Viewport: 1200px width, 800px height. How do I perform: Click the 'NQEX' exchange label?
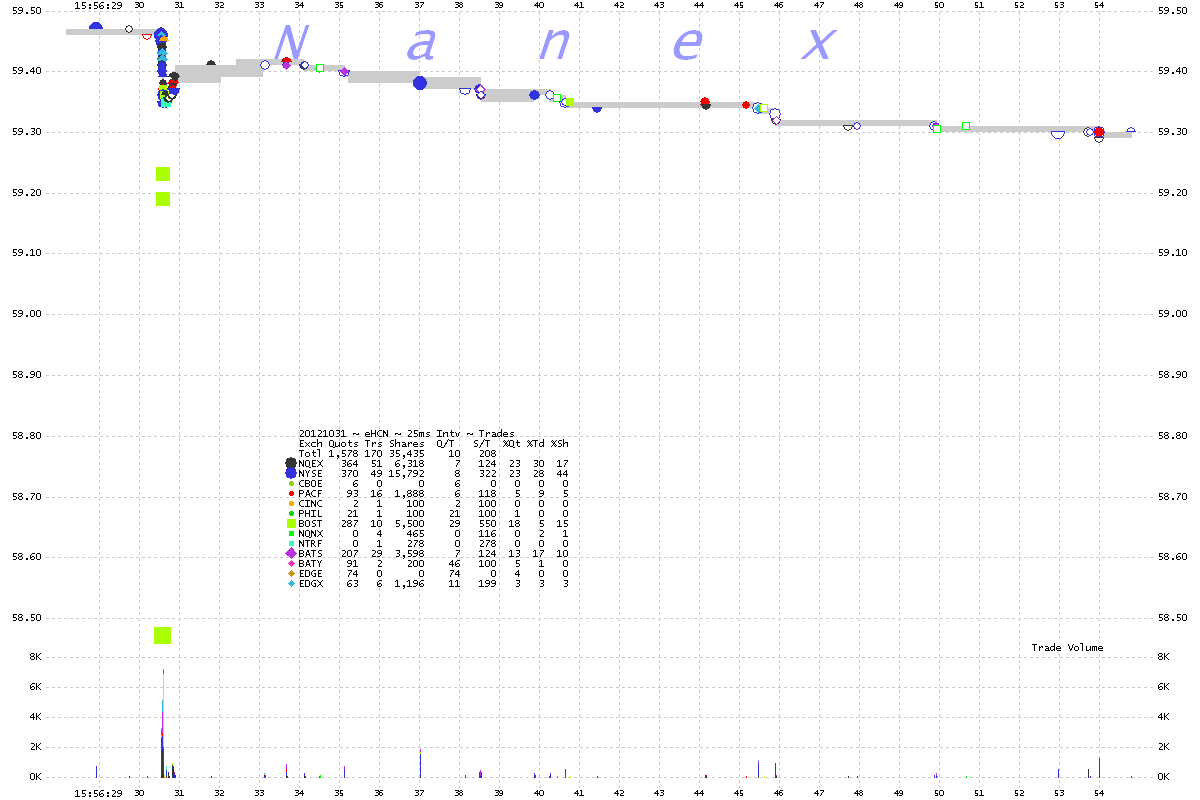tap(311, 463)
